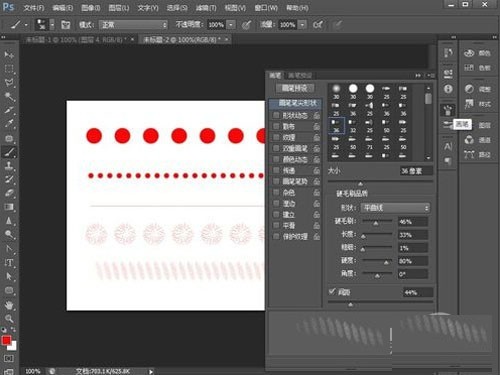
Task: Open the Adjustments (调整) panel icon
Action: 469,89
